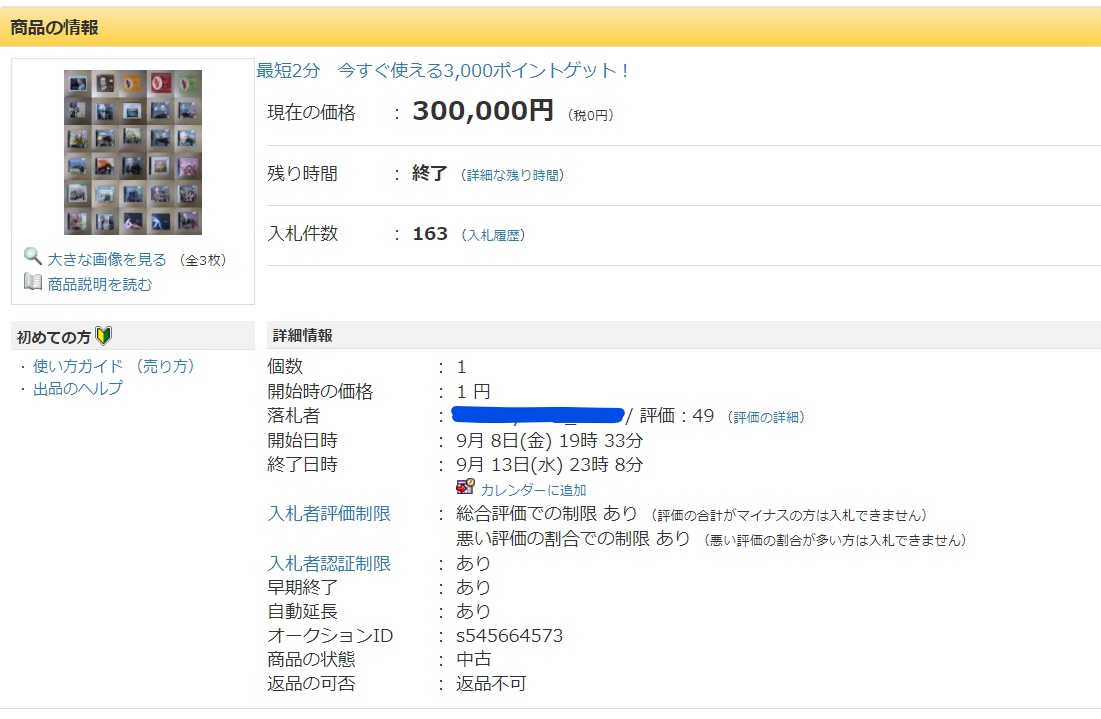The image size is (1101, 719).
Task: Click the open book icon beside 商品説明を読む
Action: [x=33, y=283]
